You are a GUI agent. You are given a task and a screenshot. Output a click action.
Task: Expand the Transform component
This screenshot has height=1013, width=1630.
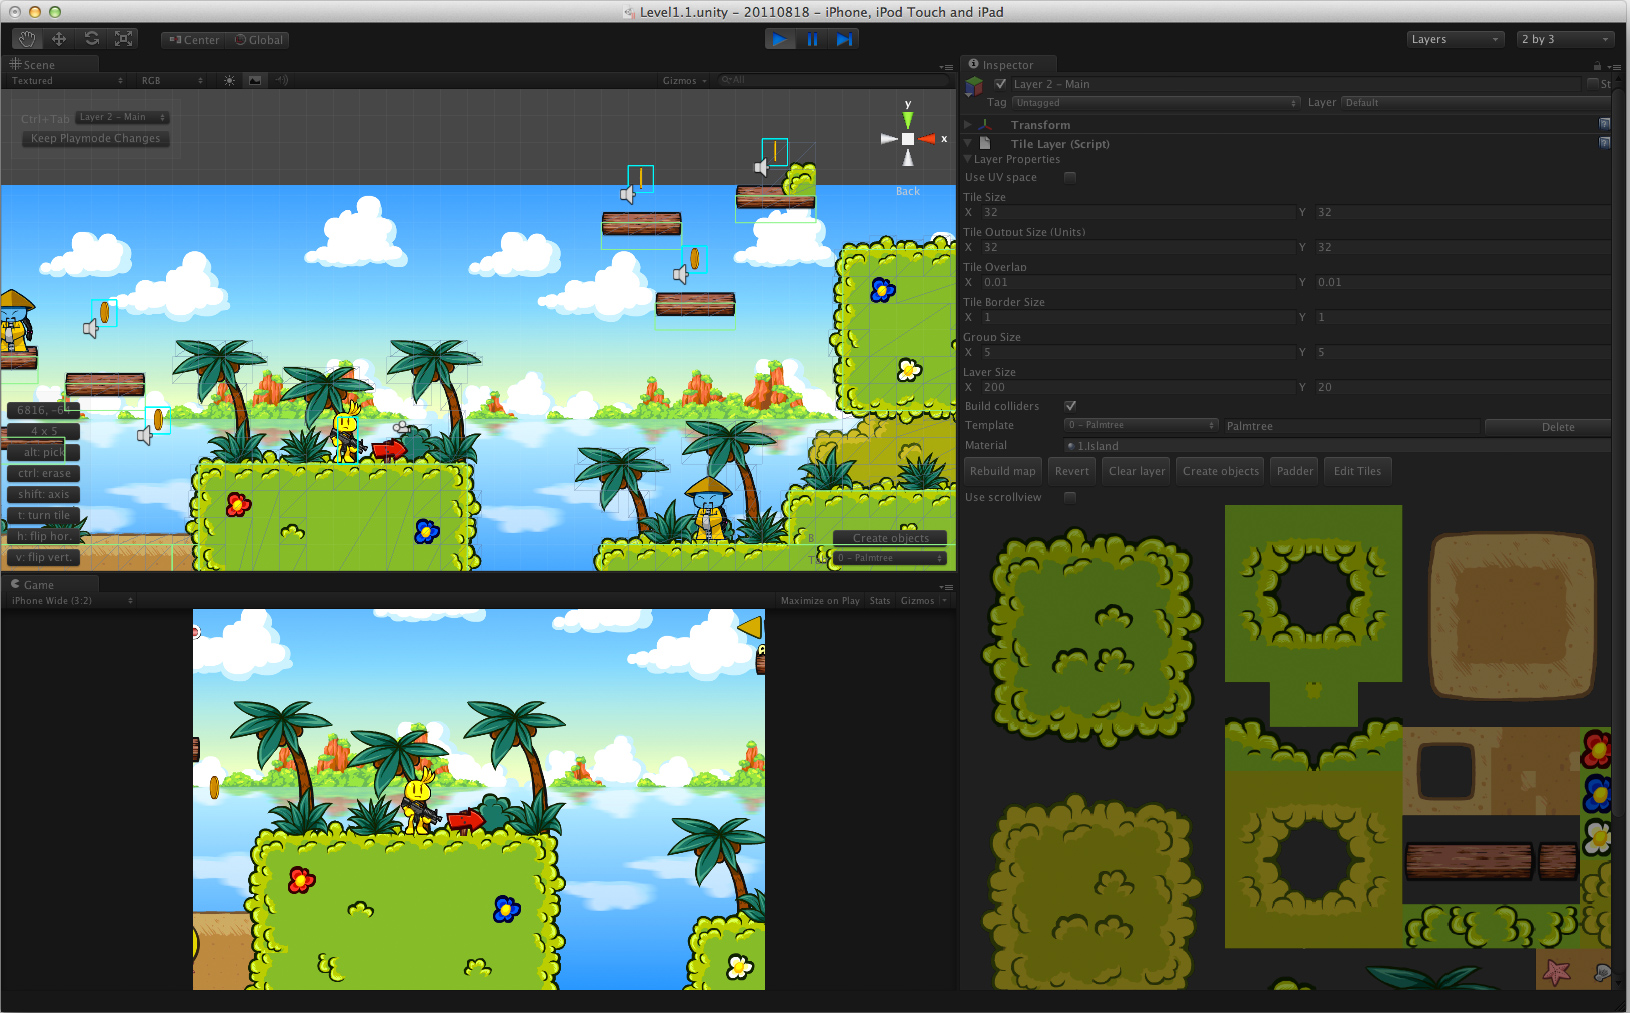[x=966, y=124]
